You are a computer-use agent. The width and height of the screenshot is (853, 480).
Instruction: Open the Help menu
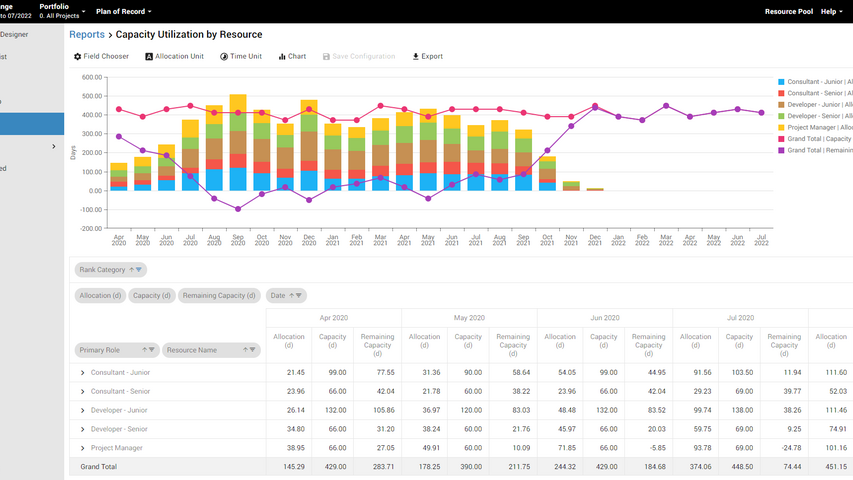pos(831,12)
